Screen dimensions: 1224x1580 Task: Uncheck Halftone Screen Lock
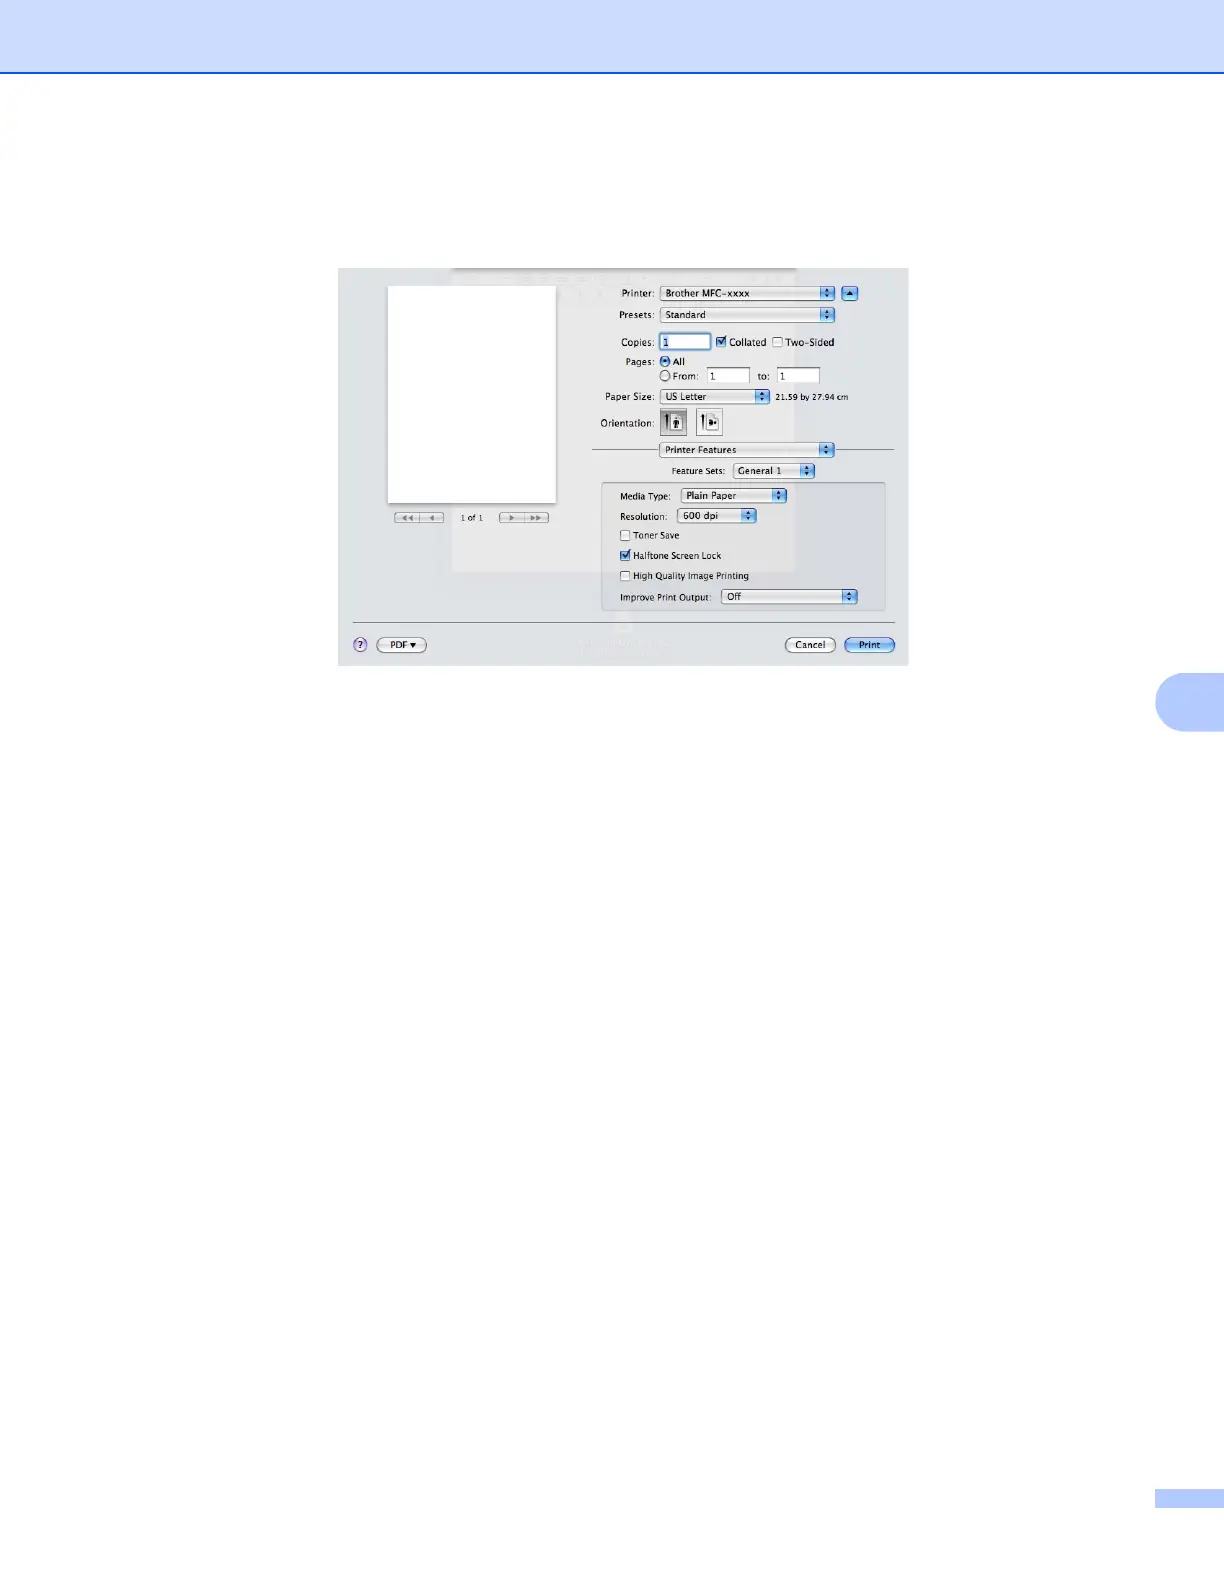point(625,555)
